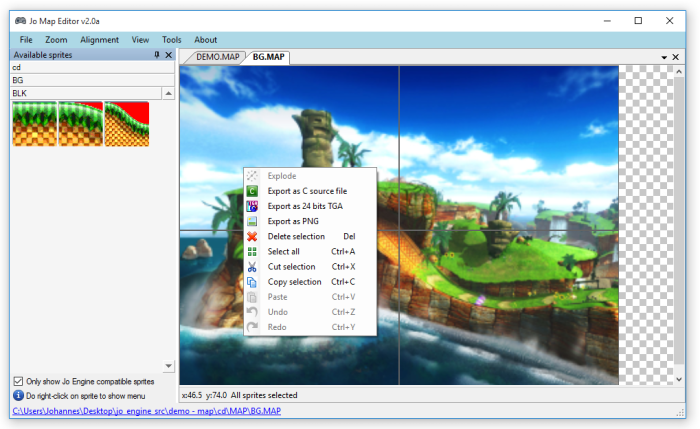700x429 pixels.
Task: Click the TGA export icon
Action: click(x=252, y=206)
